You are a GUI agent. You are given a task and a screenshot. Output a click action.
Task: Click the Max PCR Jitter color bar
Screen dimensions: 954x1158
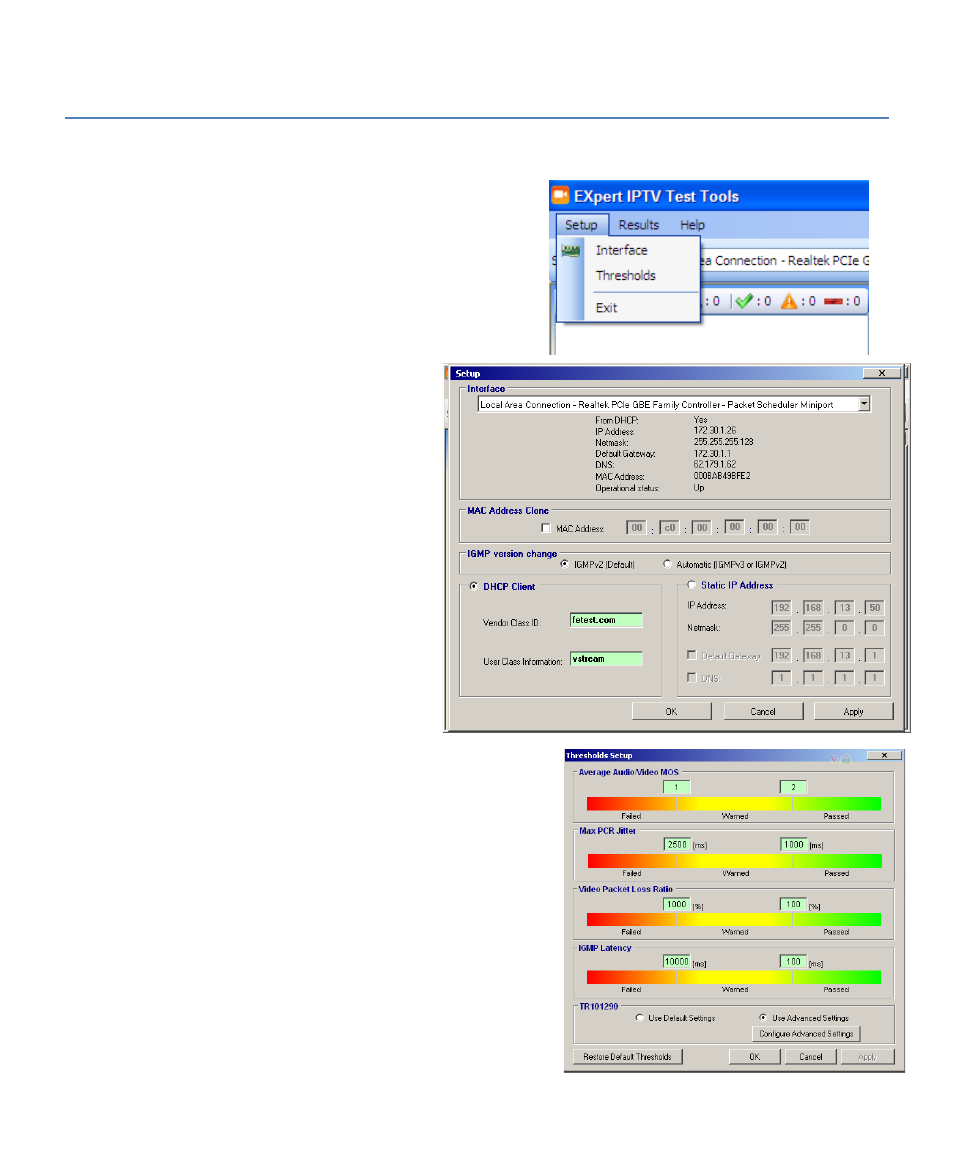click(x=735, y=861)
